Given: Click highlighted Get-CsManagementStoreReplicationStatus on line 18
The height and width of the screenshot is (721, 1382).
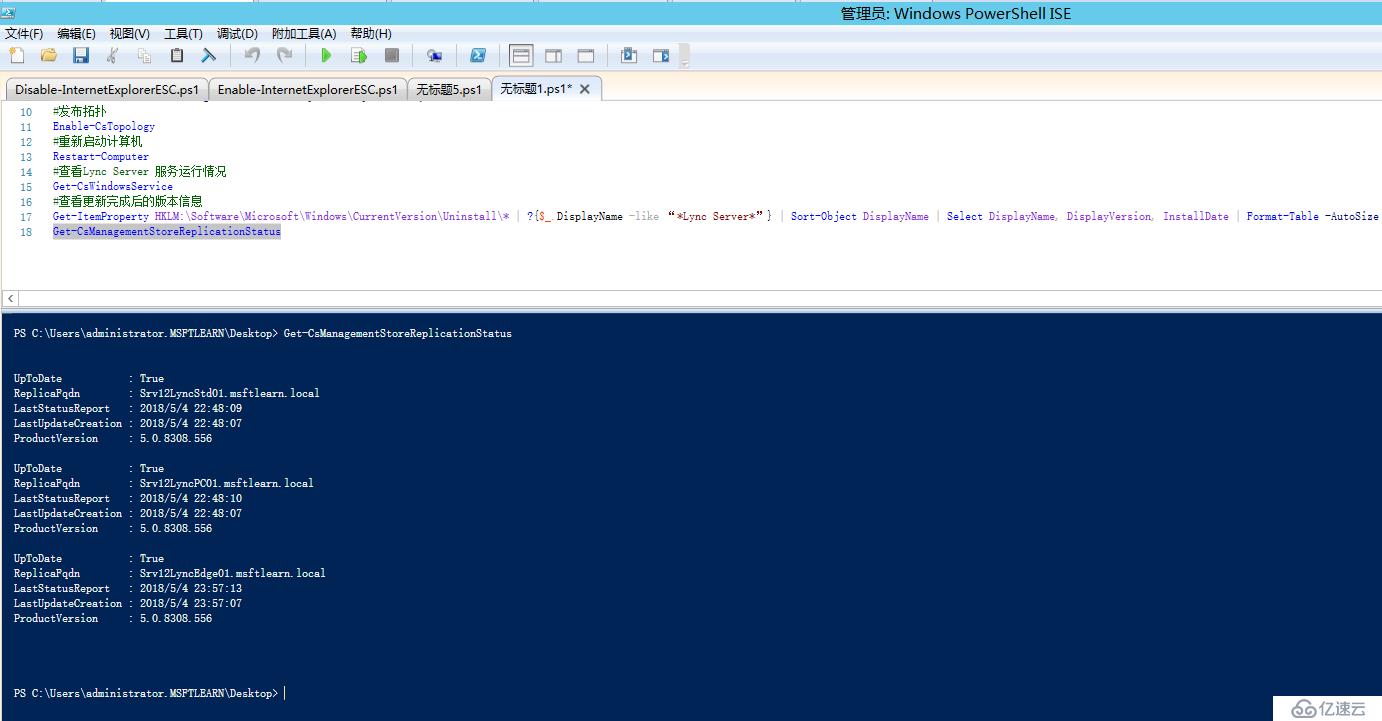Looking at the screenshot, I should pyautogui.click(x=167, y=232).
